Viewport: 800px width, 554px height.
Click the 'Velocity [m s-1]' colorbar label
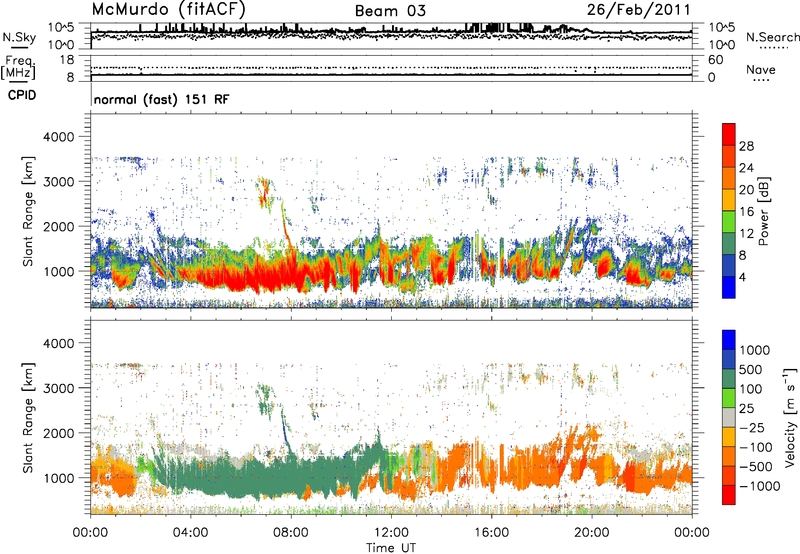point(790,418)
